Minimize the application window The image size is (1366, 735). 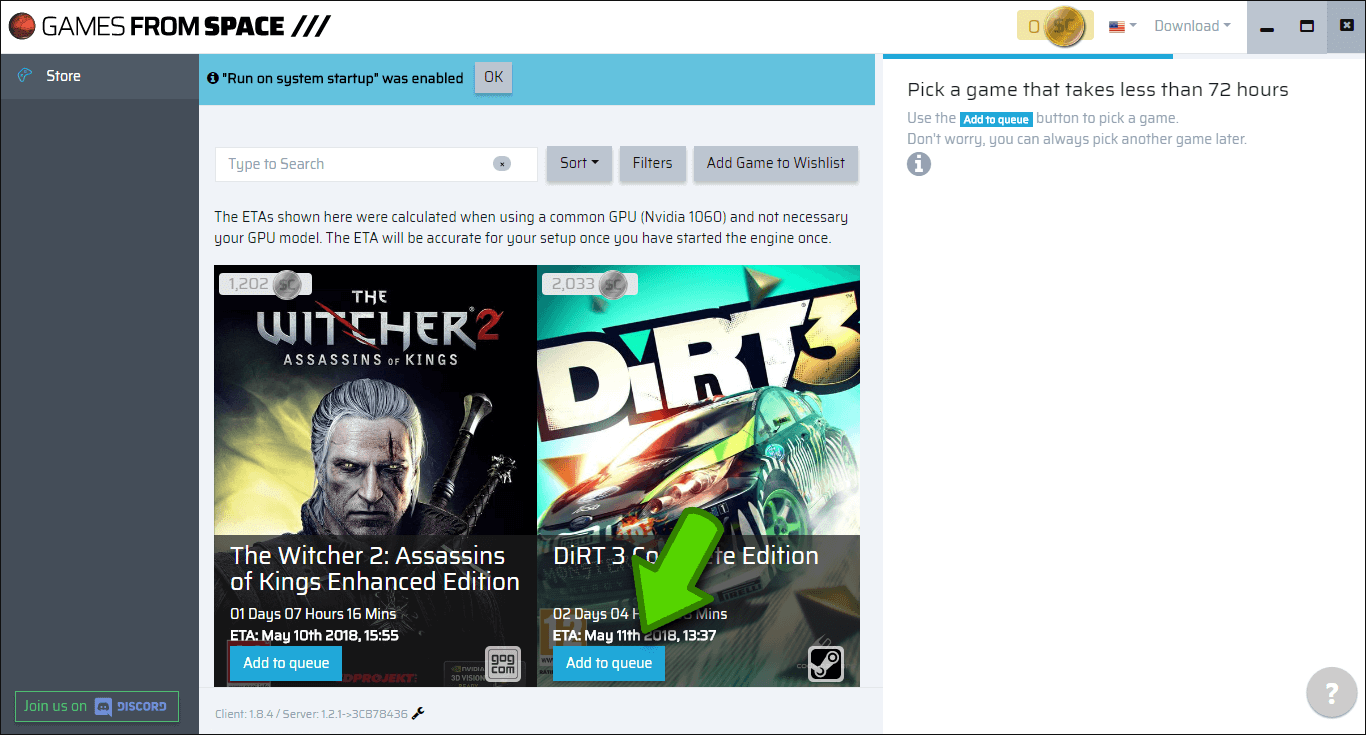[x=1267, y=27]
